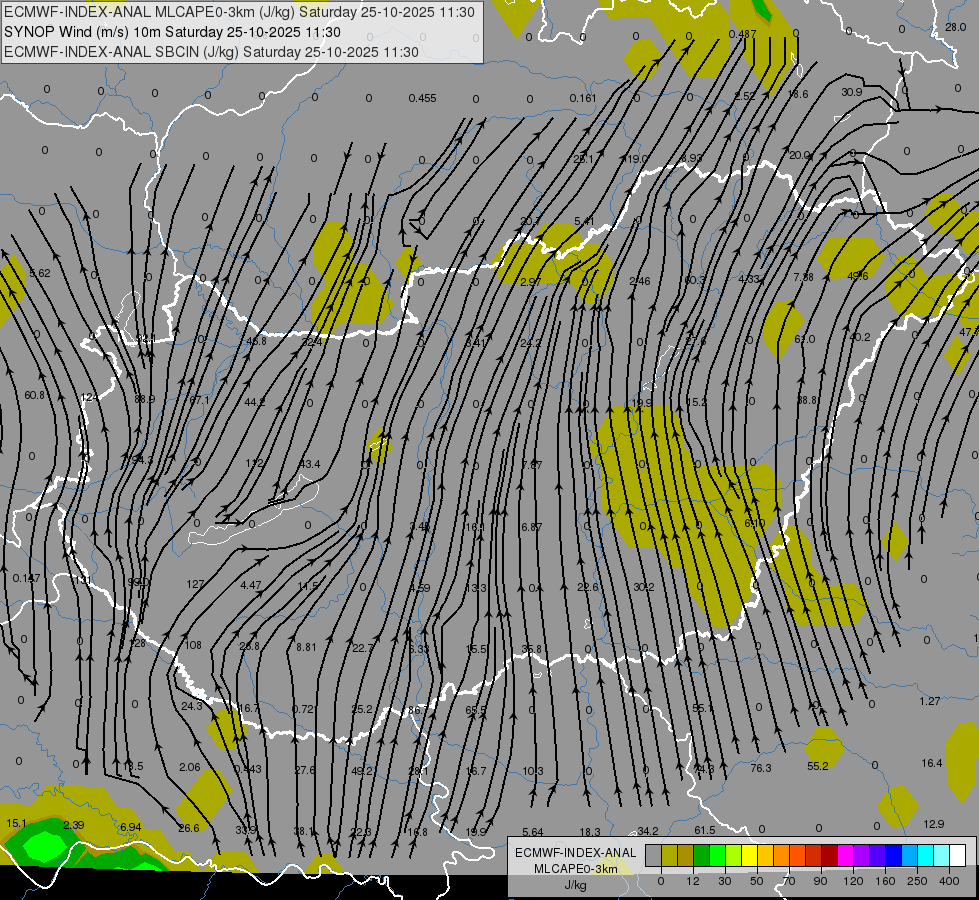Click the map value '8.81'
This screenshot has width=979, height=900.
pos(306,647)
